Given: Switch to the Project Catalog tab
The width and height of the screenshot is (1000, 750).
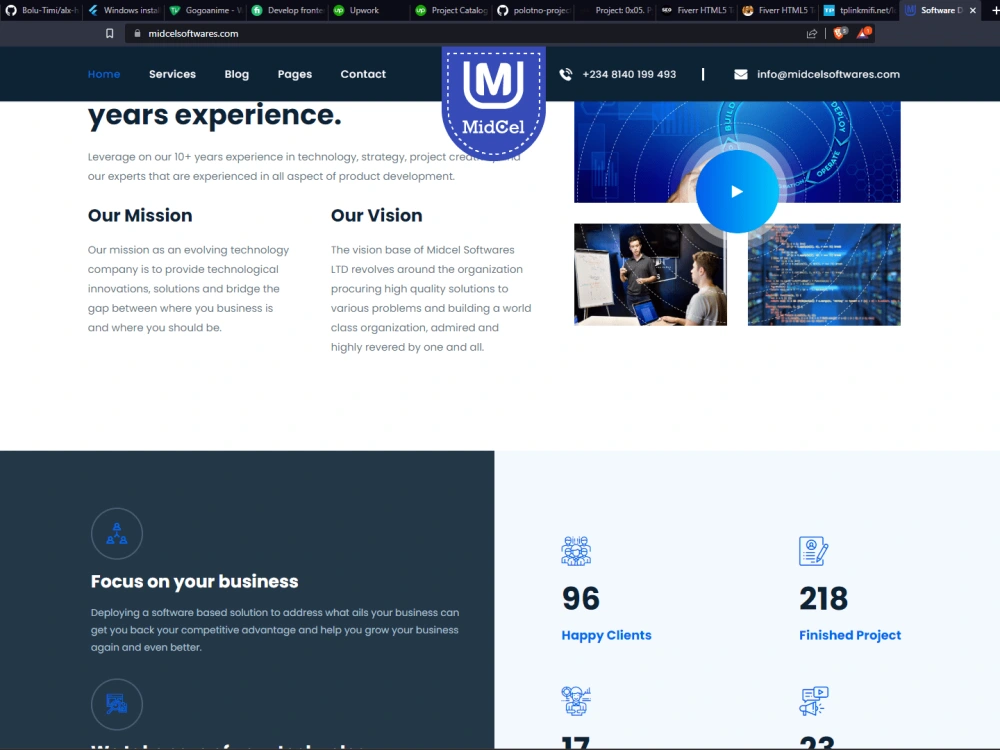Looking at the screenshot, I should pos(451,10).
